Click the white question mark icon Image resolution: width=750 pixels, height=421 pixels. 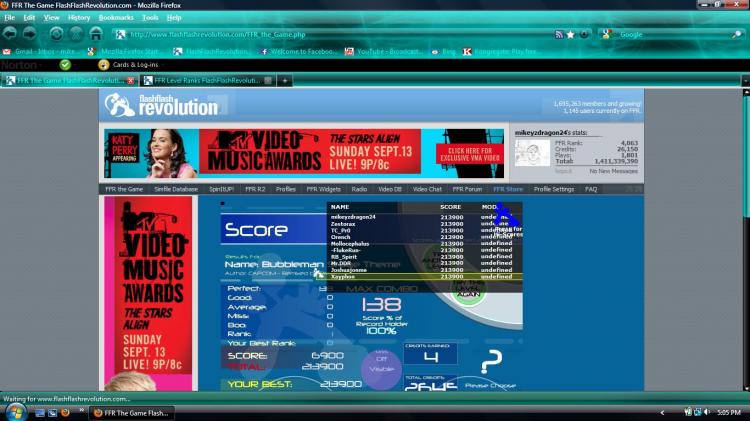491,362
